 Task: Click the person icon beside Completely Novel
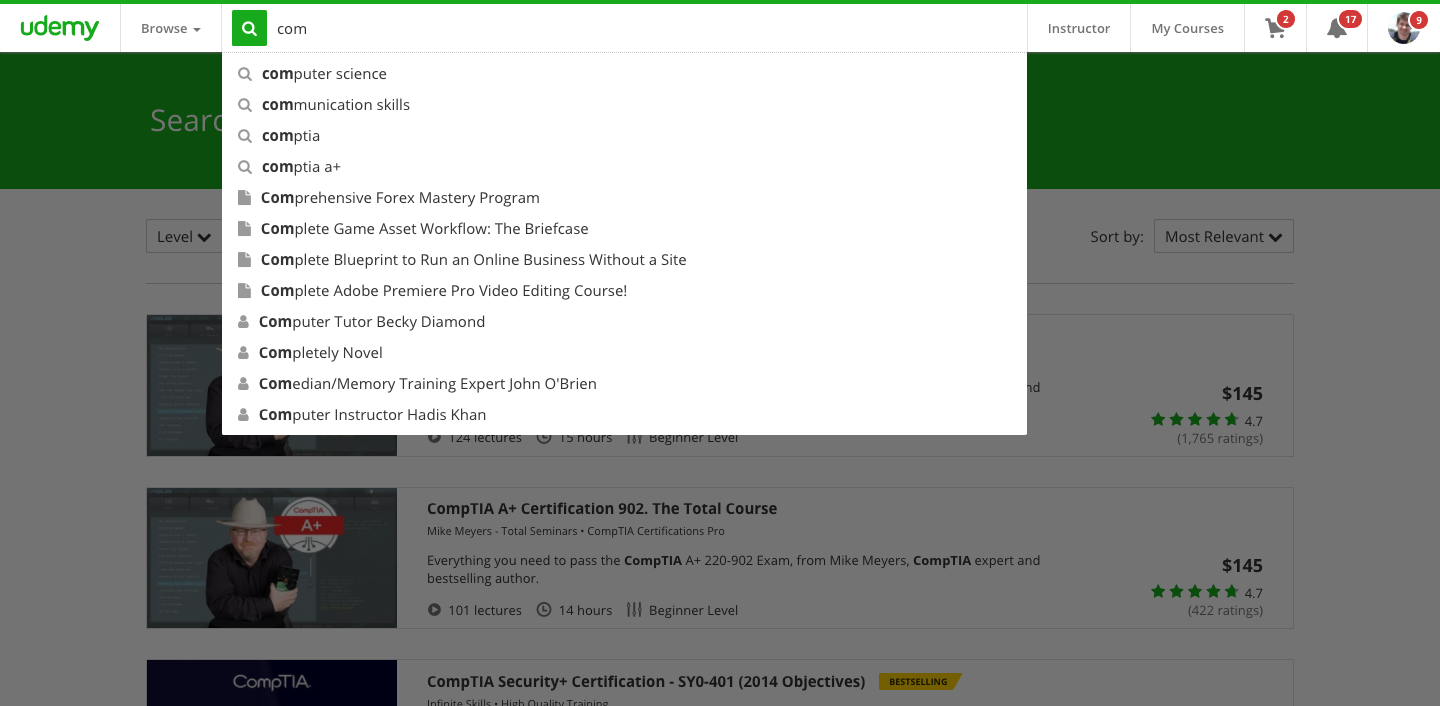pos(243,353)
